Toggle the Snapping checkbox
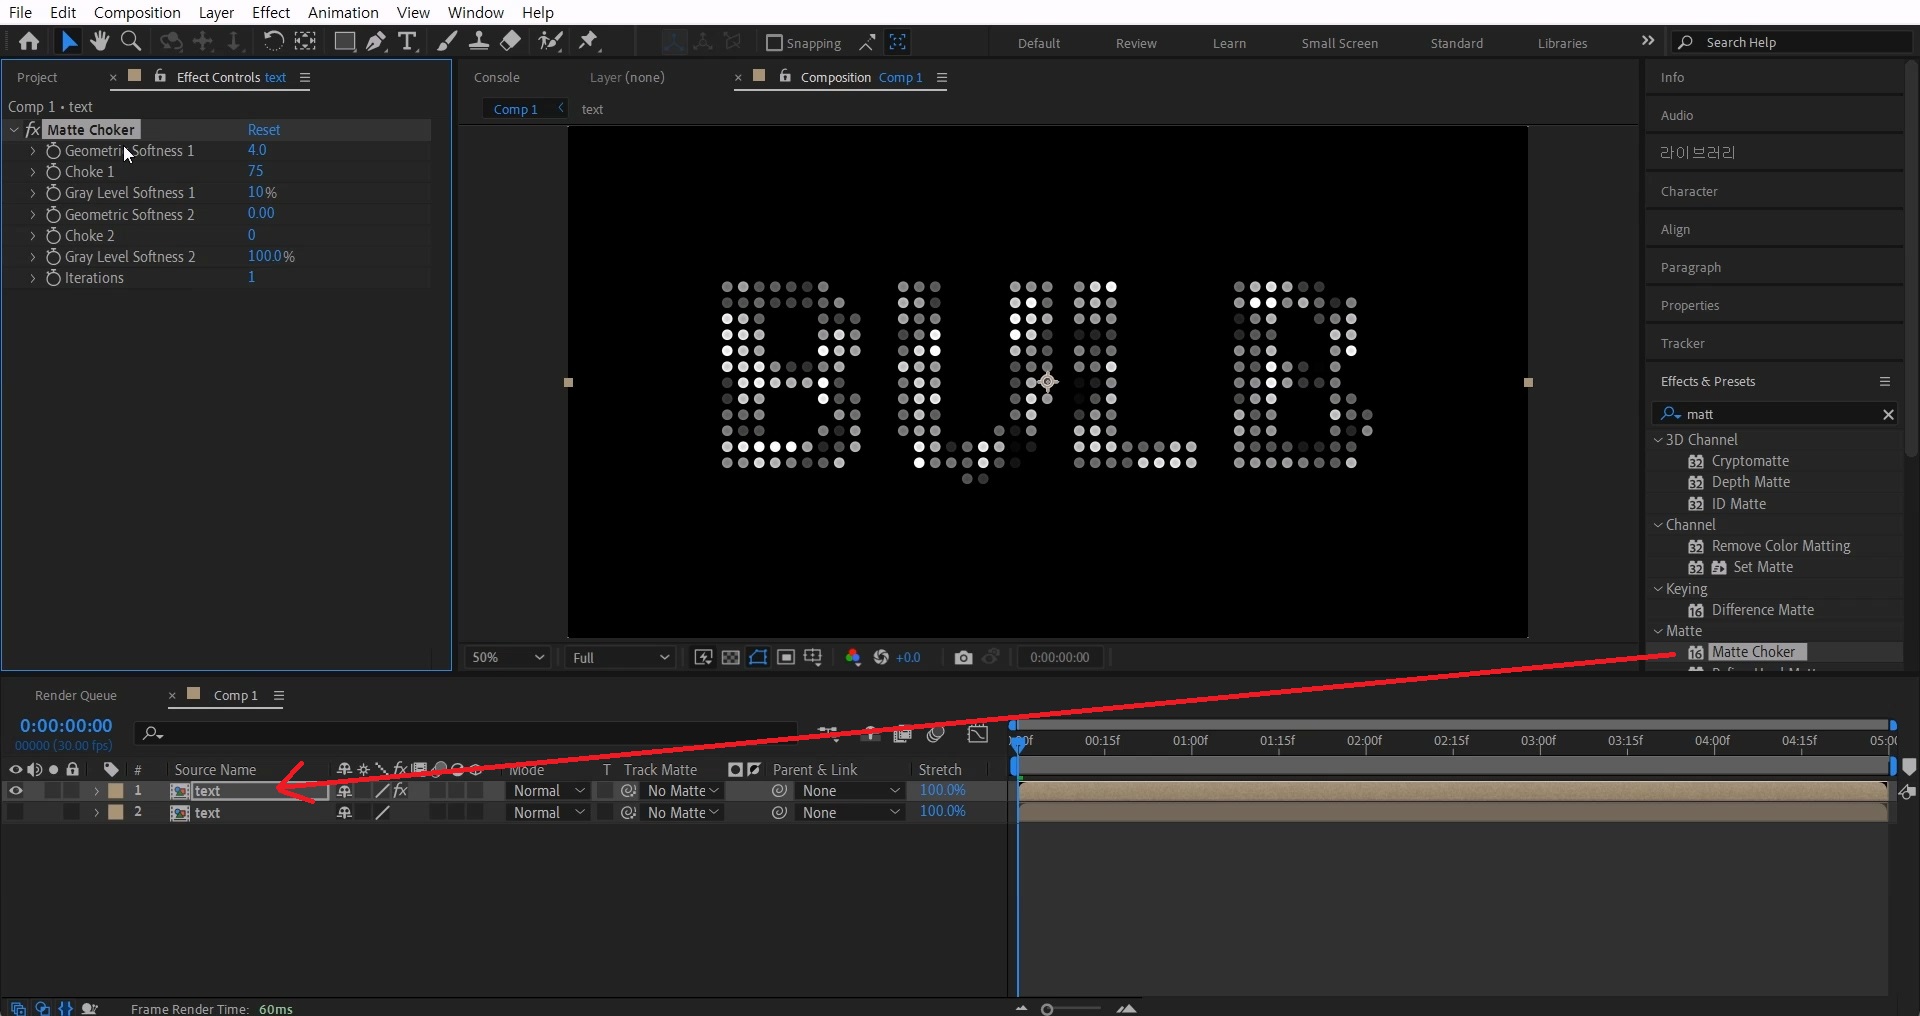This screenshot has height=1016, width=1920. pos(773,43)
